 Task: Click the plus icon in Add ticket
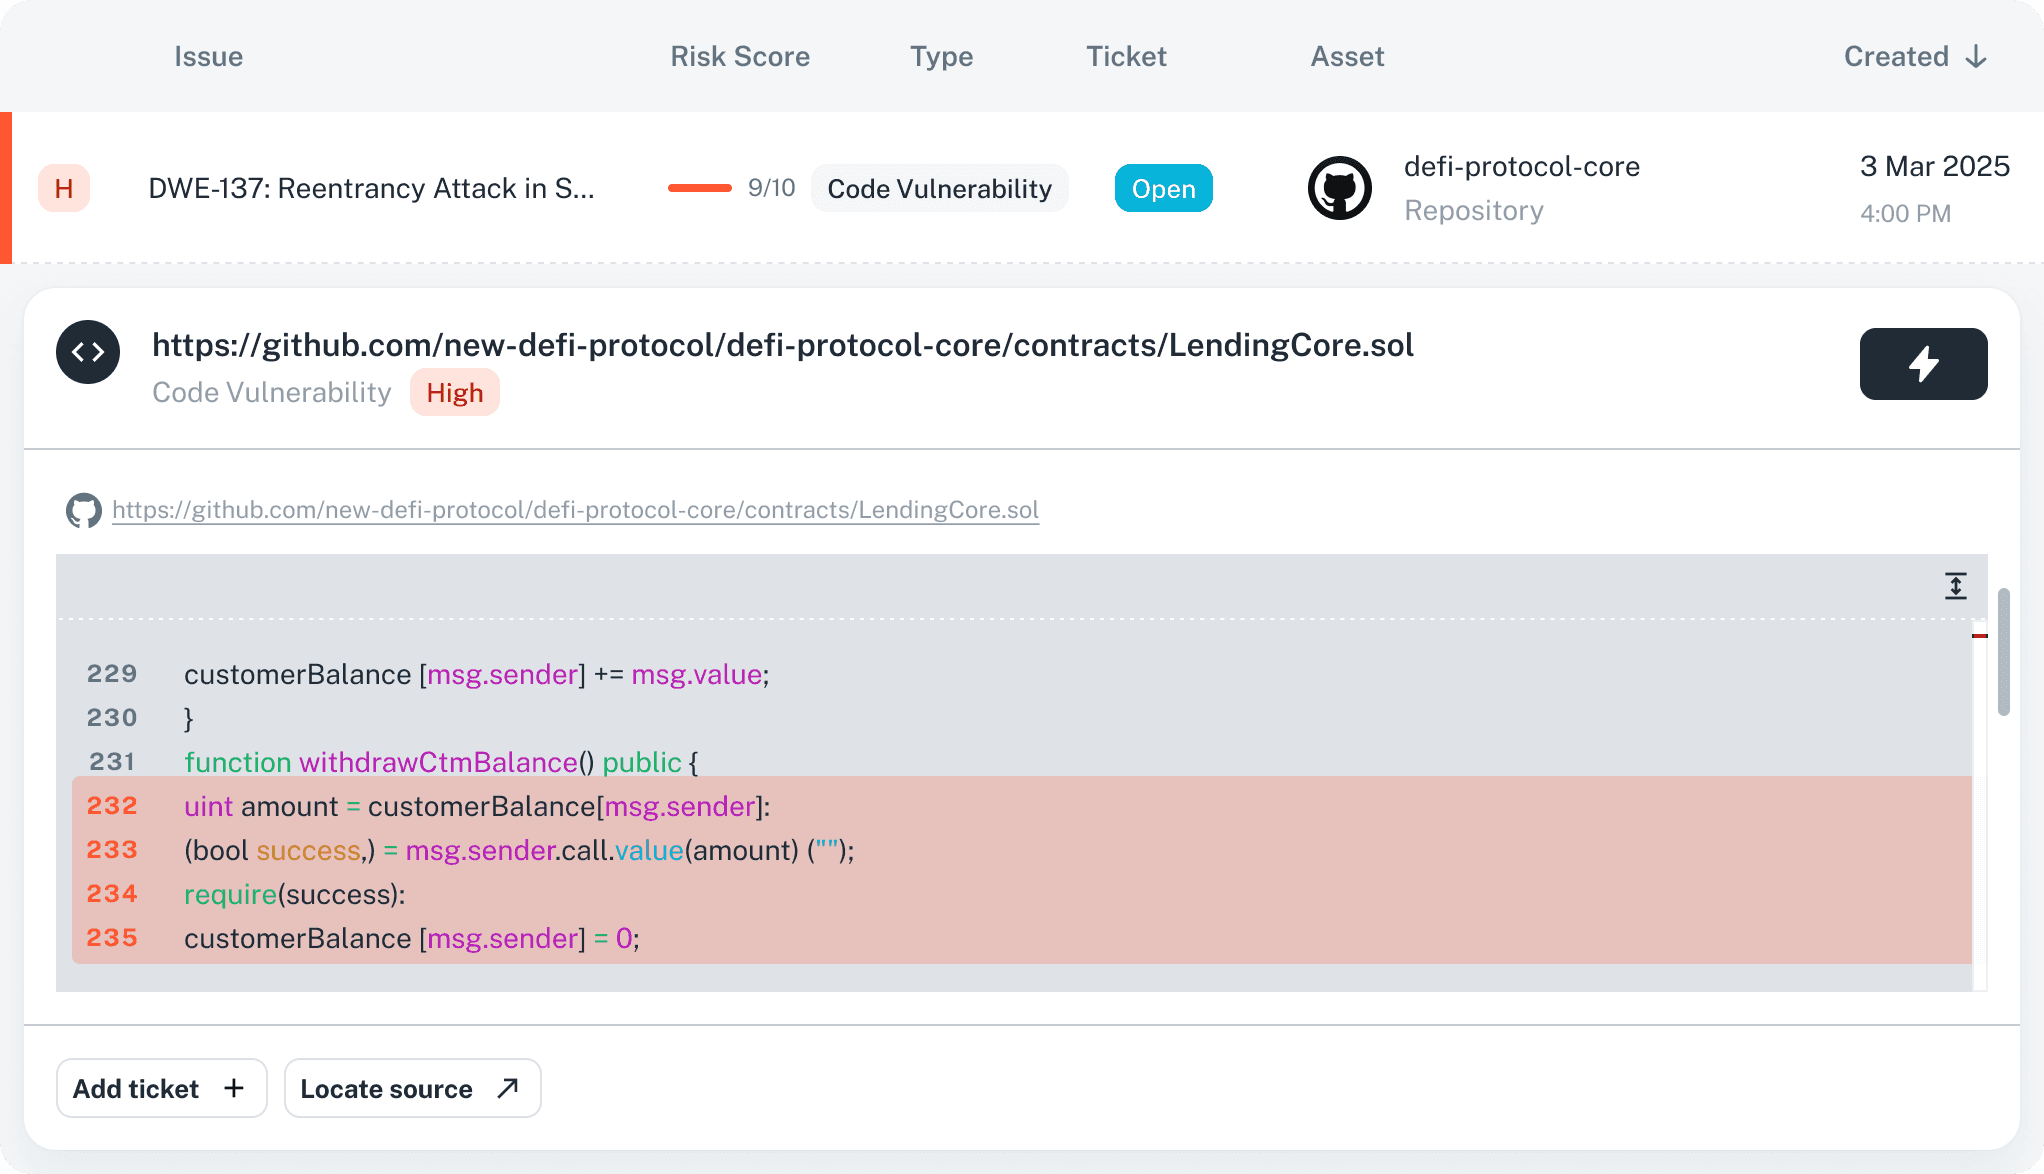point(234,1088)
